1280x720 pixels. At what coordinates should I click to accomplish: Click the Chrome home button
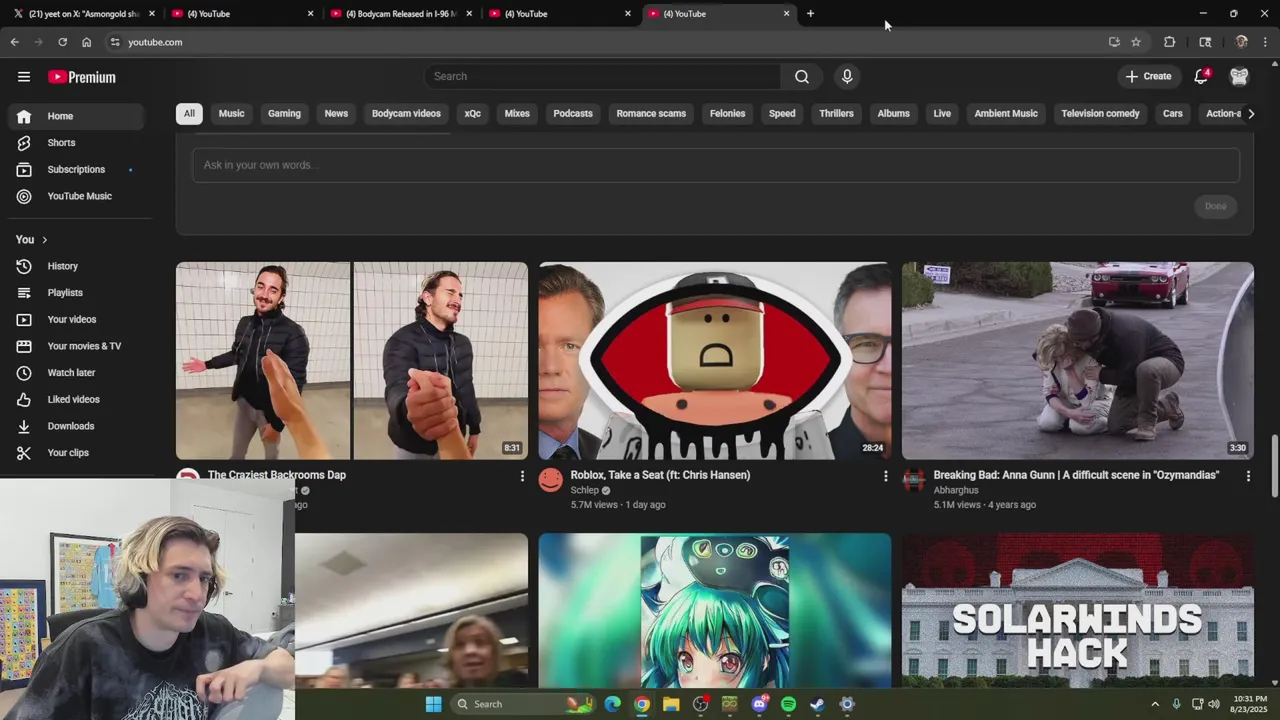87,42
